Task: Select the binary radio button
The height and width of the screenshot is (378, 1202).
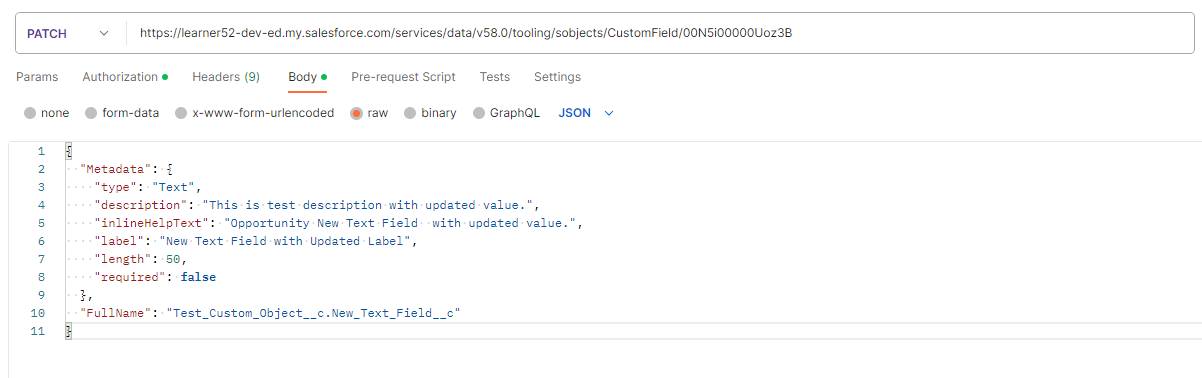Action: [x=411, y=113]
